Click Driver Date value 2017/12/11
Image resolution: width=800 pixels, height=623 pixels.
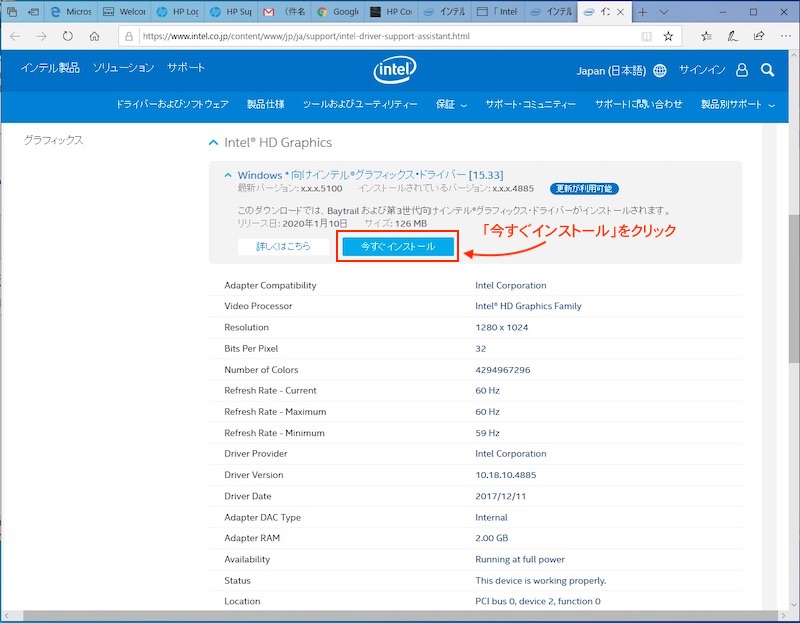coord(501,496)
